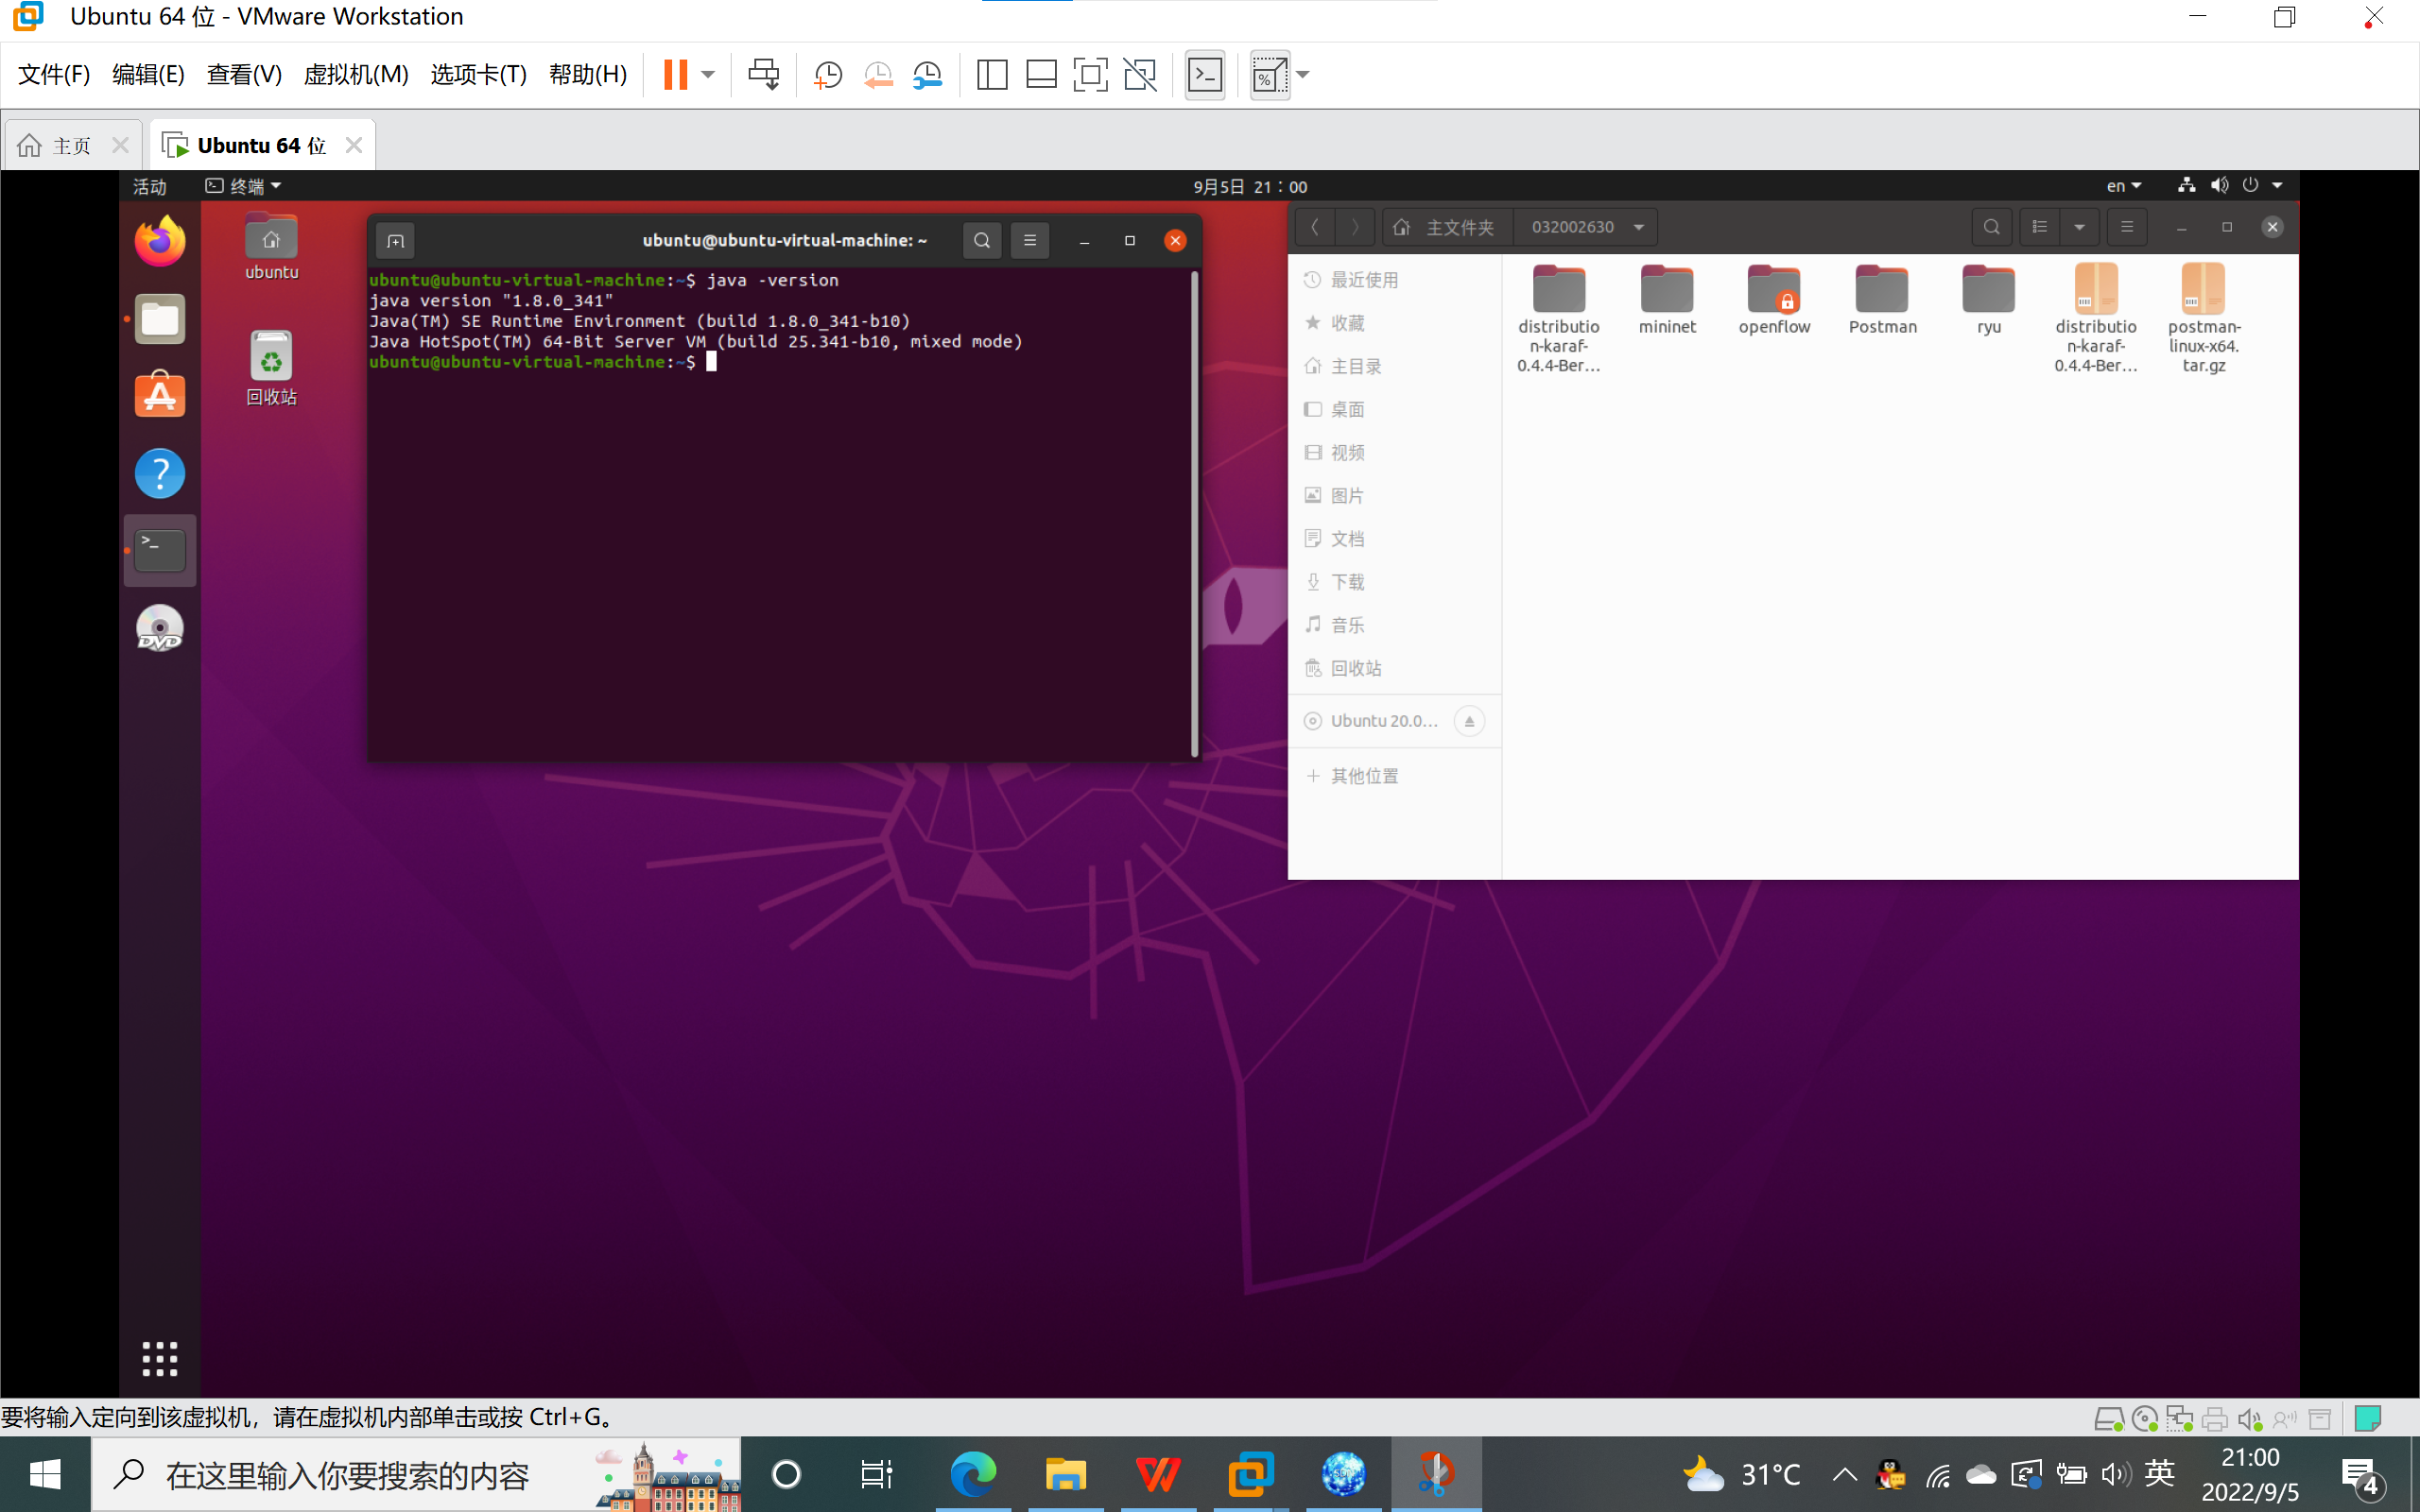Viewport: 2420px width, 1512px height.
Task: Open the mininet folder
Action: tap(1667, 298)
